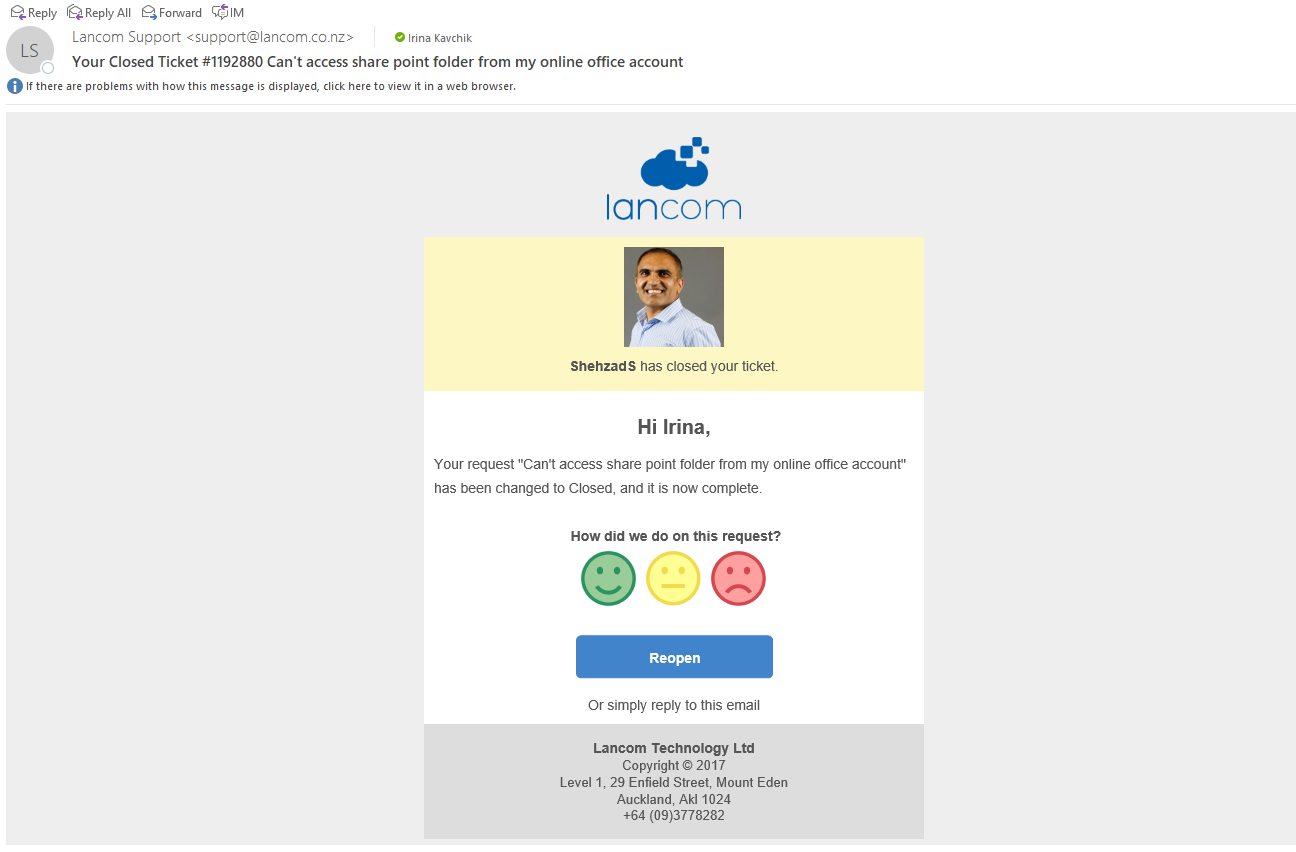The width and height of the screenshot is (1296, 852).
Task: Start an IM with the sender
Action: (228, 13)
